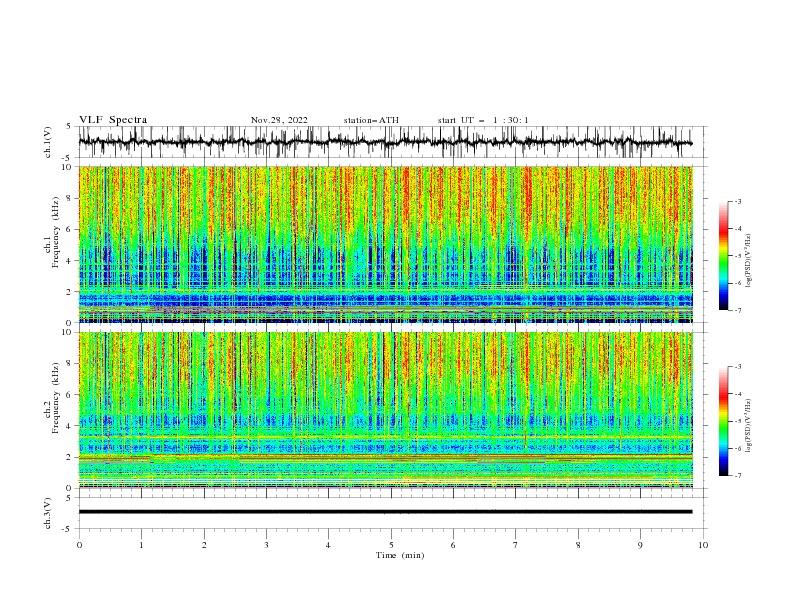This screenshot has height=612, width=792.
Task: Click time axis tick label "3"
Action: (266, 545)
